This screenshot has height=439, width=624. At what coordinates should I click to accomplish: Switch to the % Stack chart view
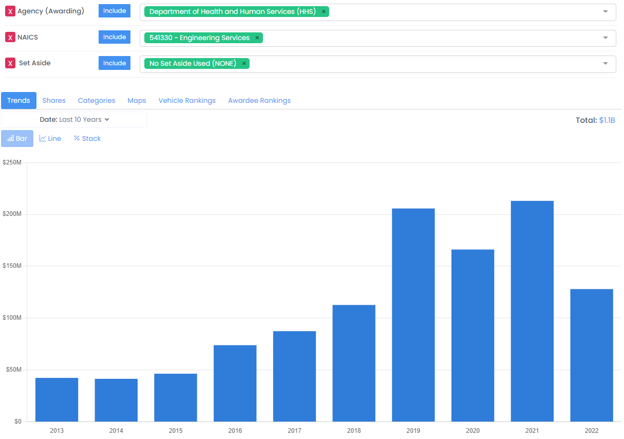87,139
